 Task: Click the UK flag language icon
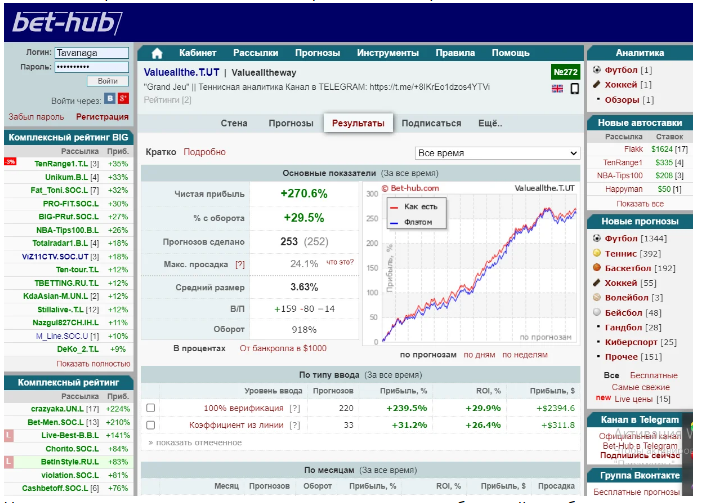click(557, 88)
